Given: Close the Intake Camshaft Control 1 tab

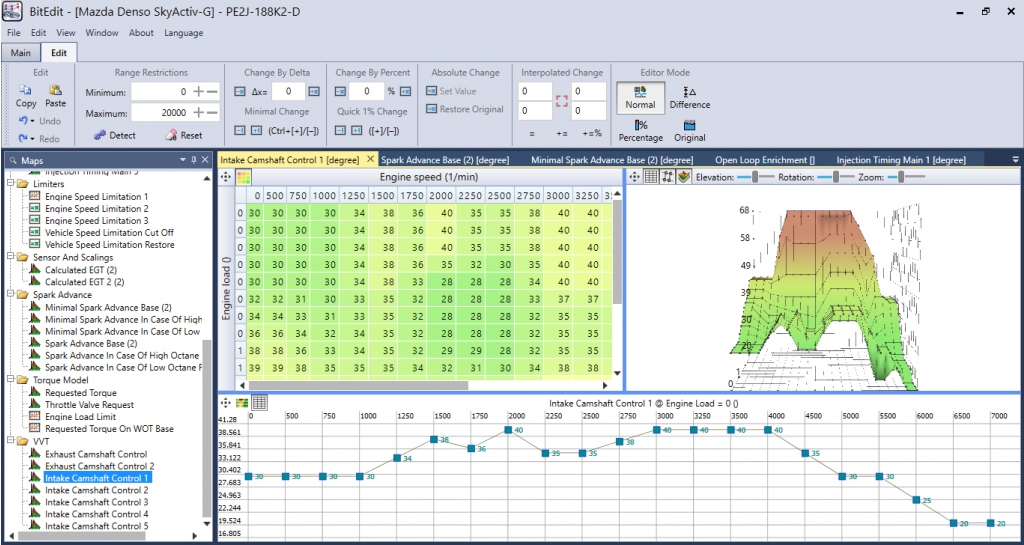Looking at the screenshot, I should click(x=370, y=159).
